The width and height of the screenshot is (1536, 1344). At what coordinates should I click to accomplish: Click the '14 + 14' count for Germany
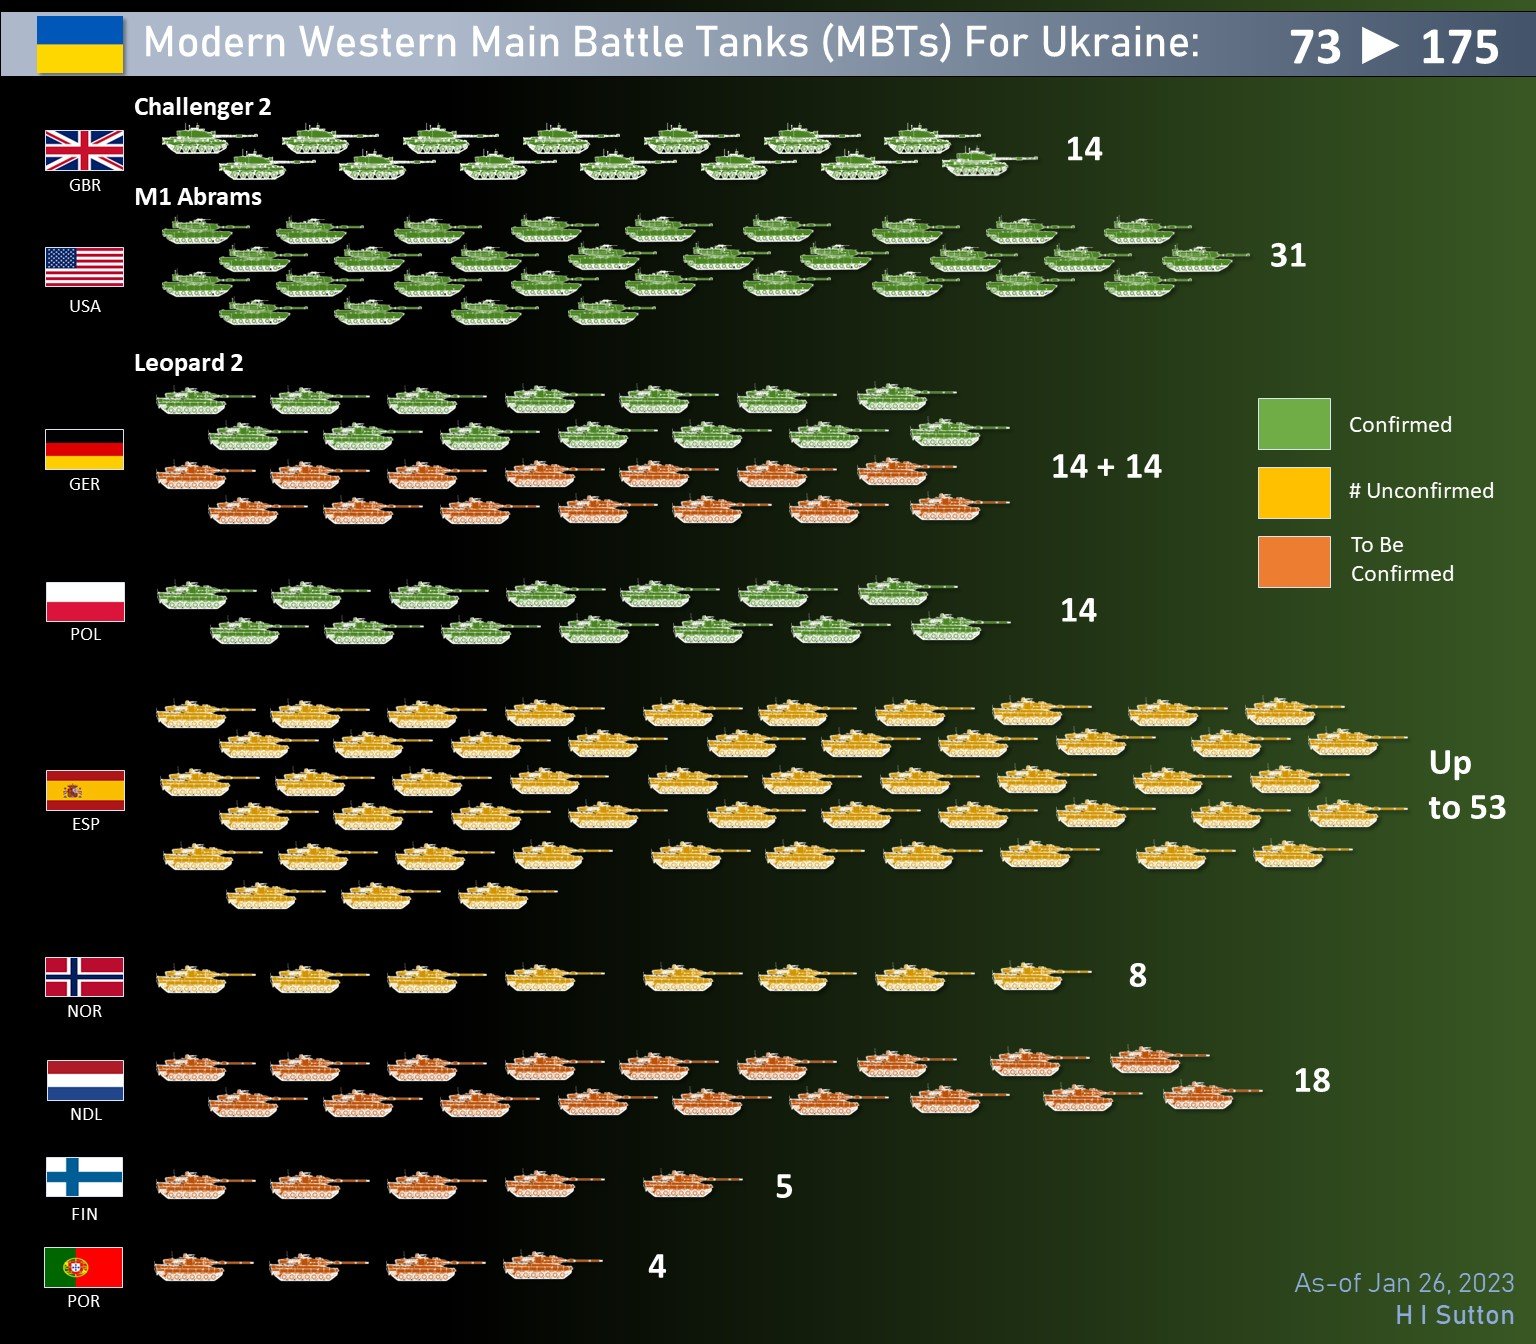tap(1106, 466)
